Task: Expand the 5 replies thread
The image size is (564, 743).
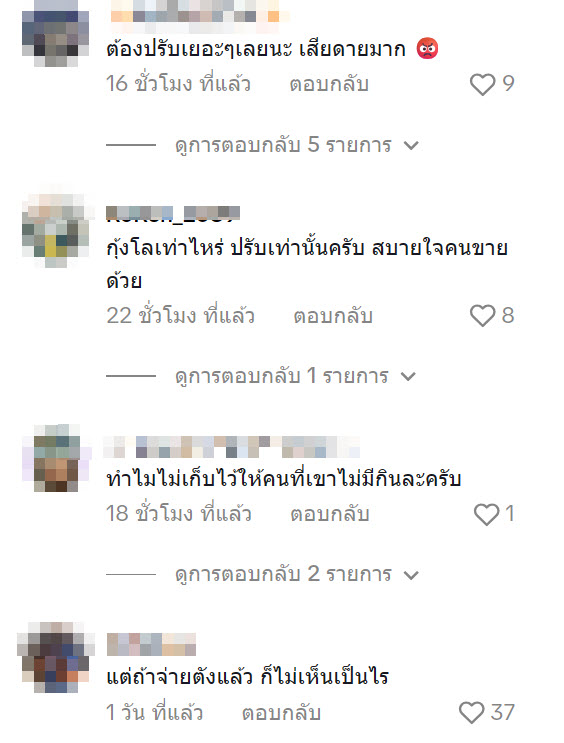Action: point(297,145)
